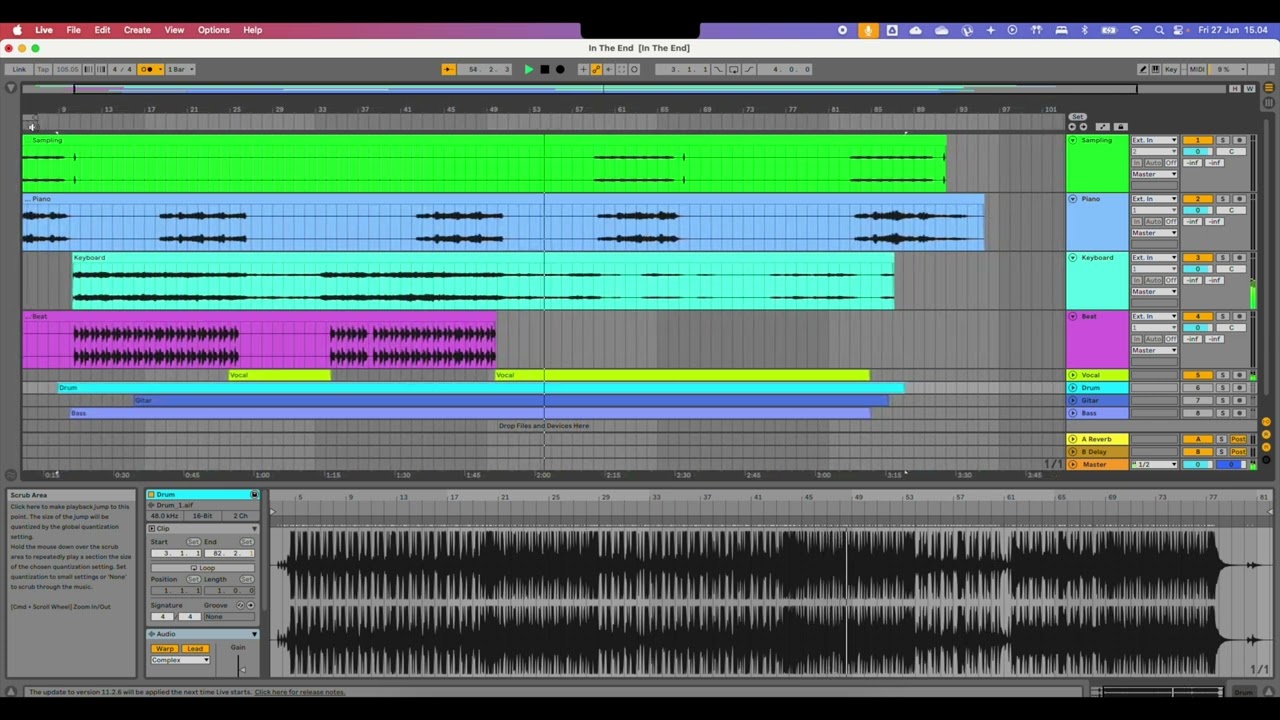Viewport: 1280px width, 720px height.
Task: Stop playback with the Stop button
Action: [x=544, y=69]
